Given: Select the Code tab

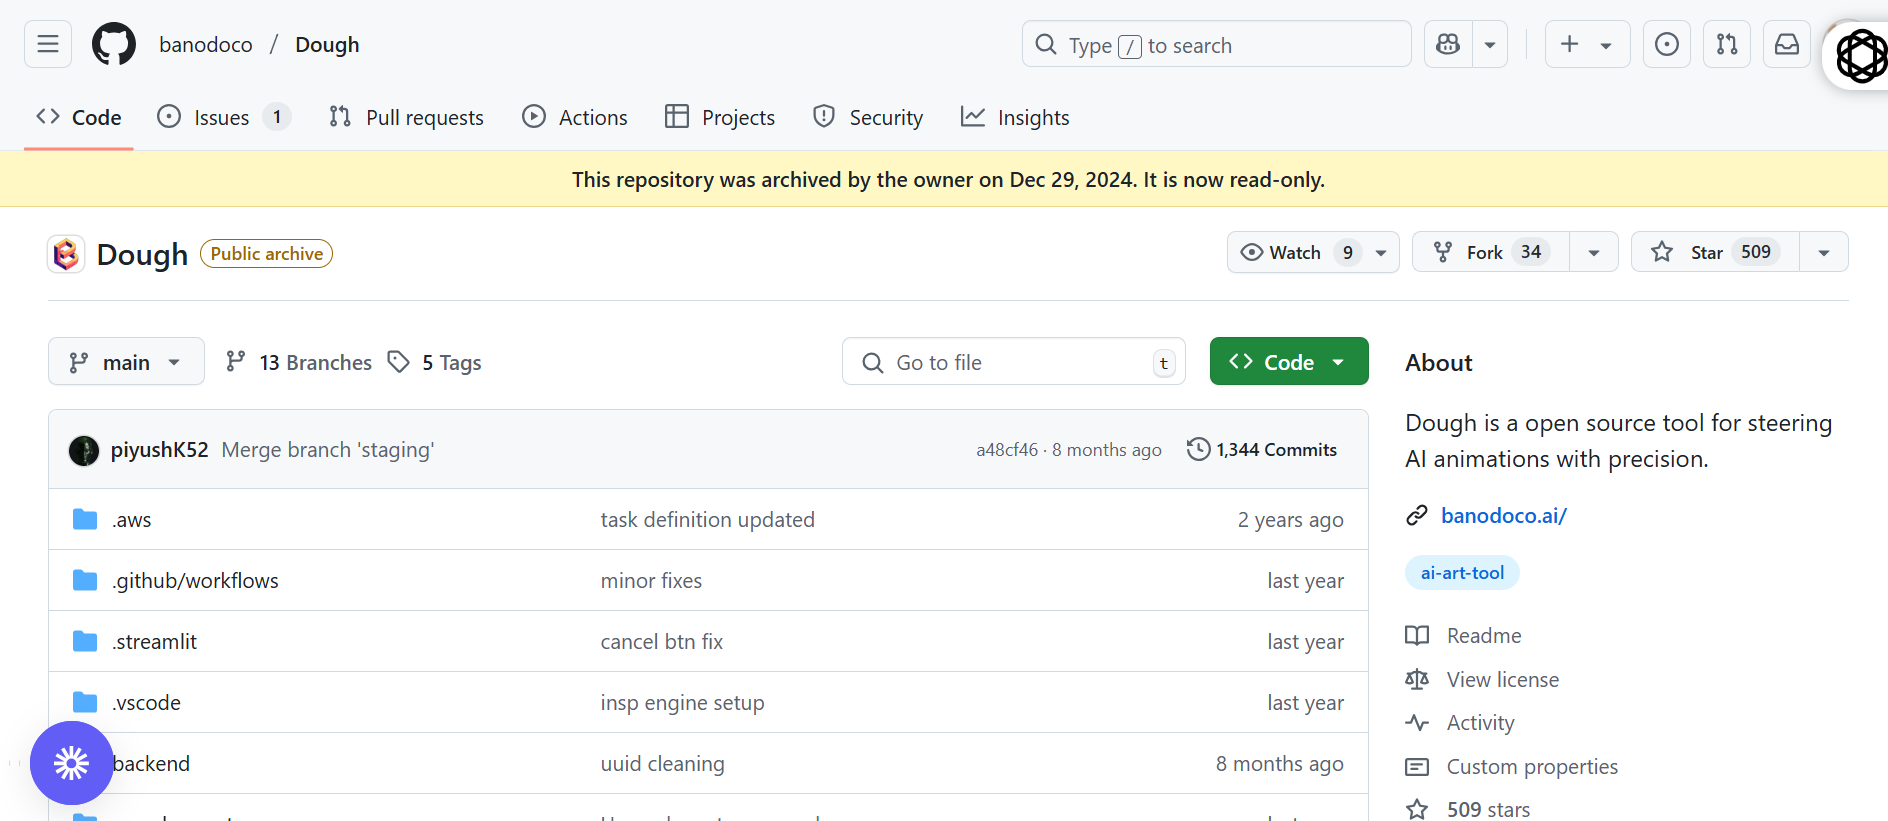Looking at the screenshot, I should [x=79, y=117].
